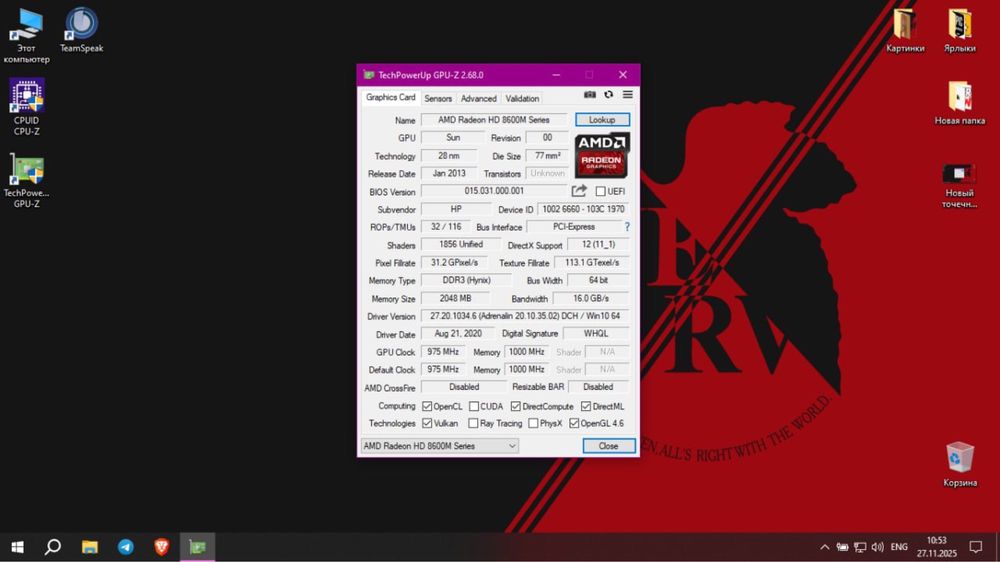Switch to the Validation tab
The image size is (1000, 562).
point(522,98)
